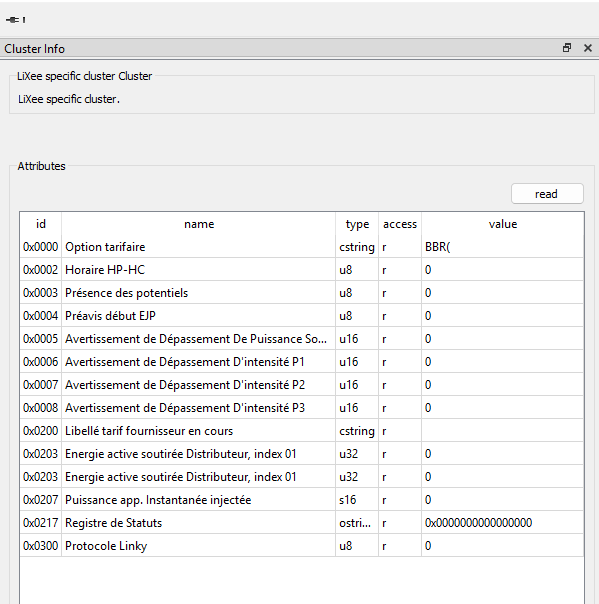Click the Registre de Statuts hex value
This screenshot has width=599, height=604.
coord(478,523)
